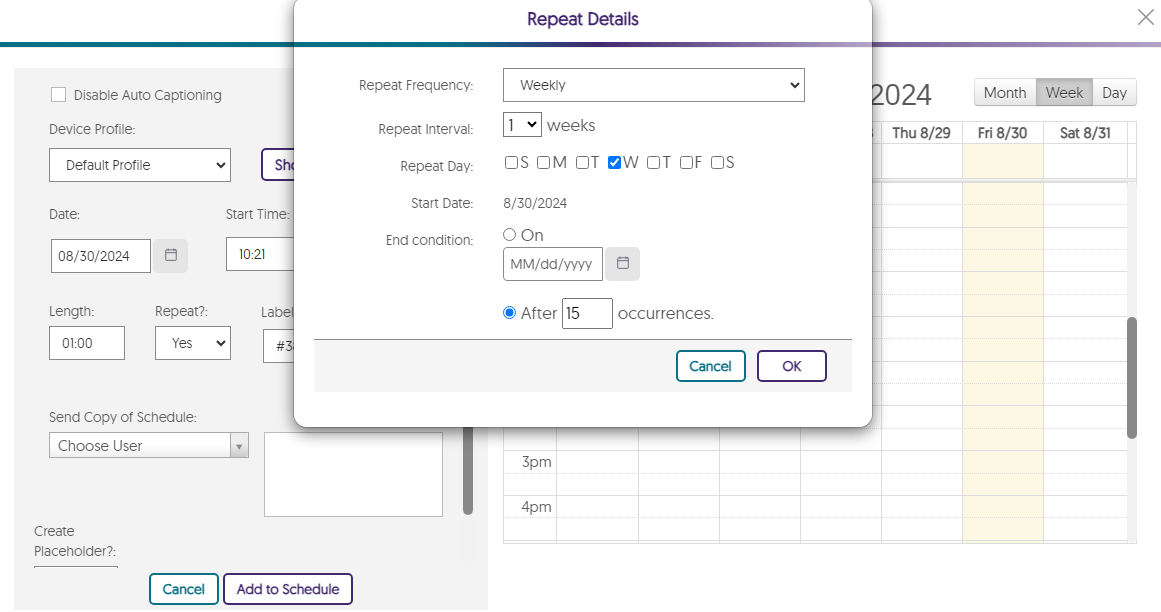Viewport: 1161px width, 612px height.
Task: Click the calendar icon beside the Date field
Action: (170, 256)
